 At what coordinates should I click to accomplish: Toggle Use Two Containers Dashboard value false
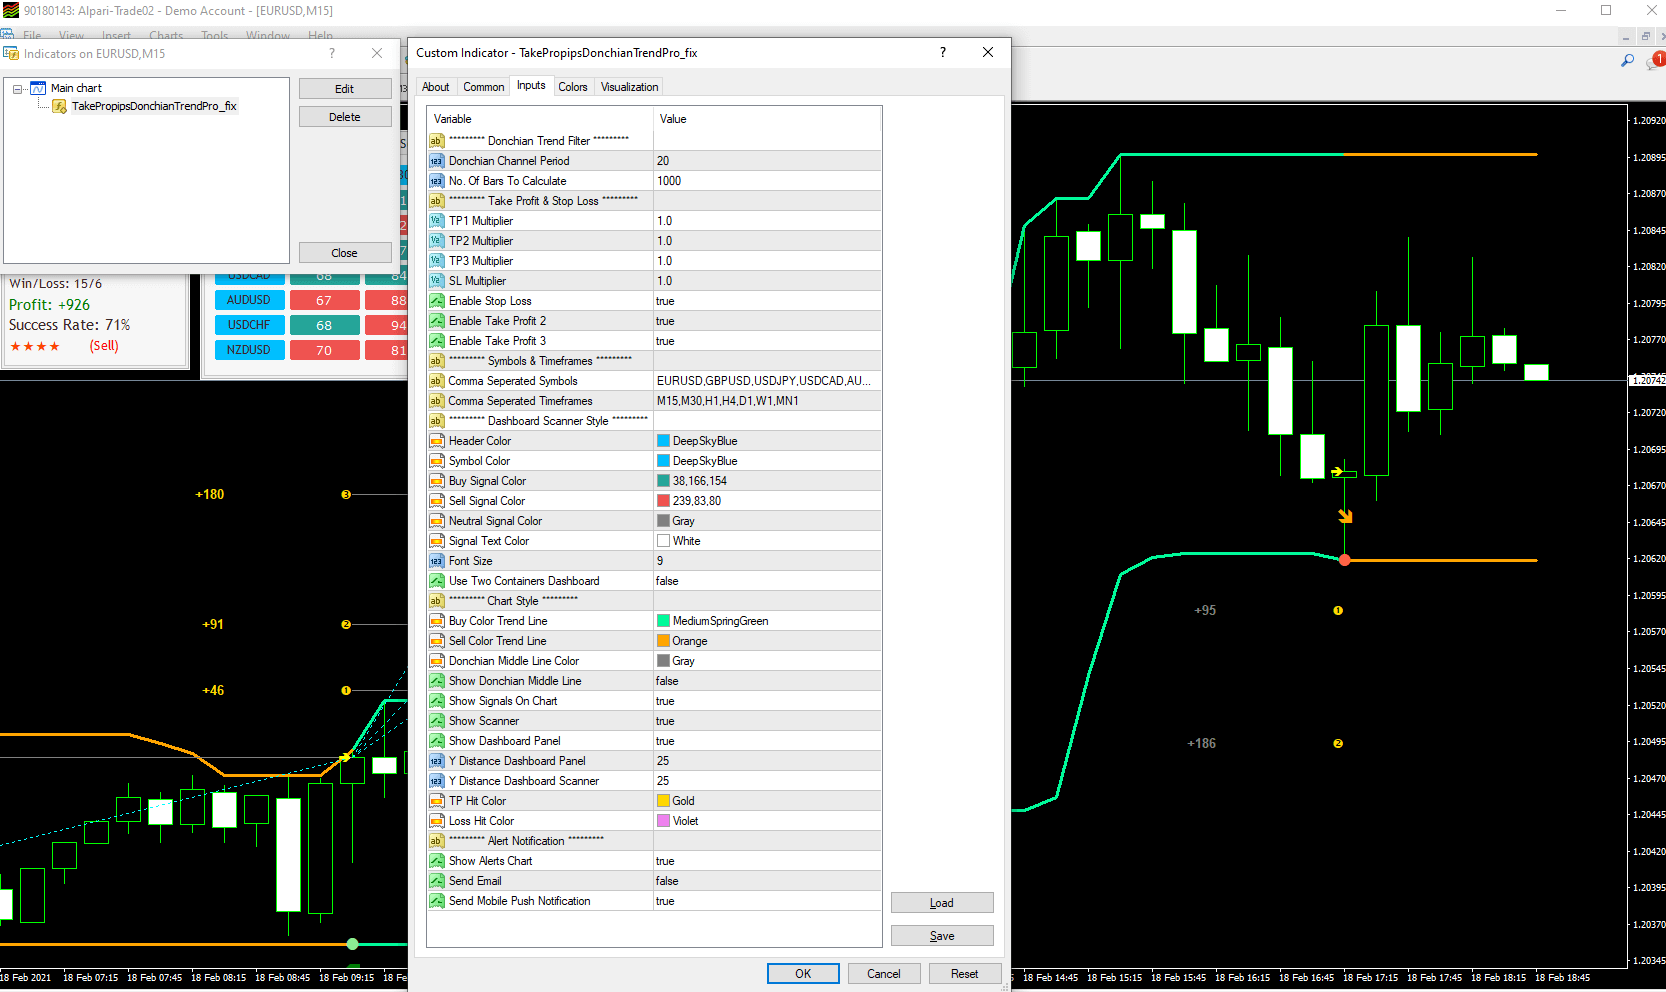tap(767, 581)
